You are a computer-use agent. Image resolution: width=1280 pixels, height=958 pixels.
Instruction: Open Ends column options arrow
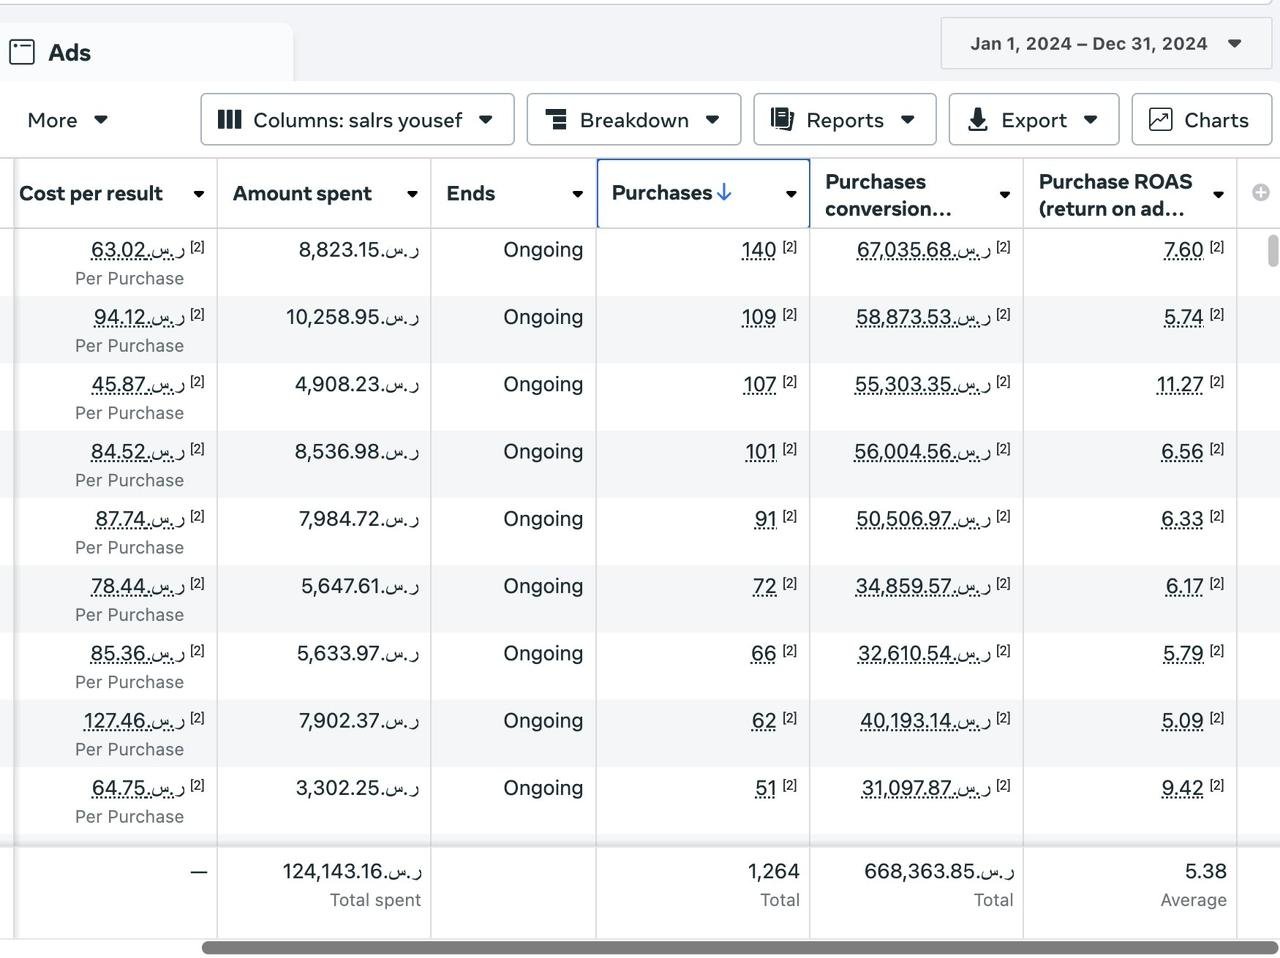tap(577, 194)
